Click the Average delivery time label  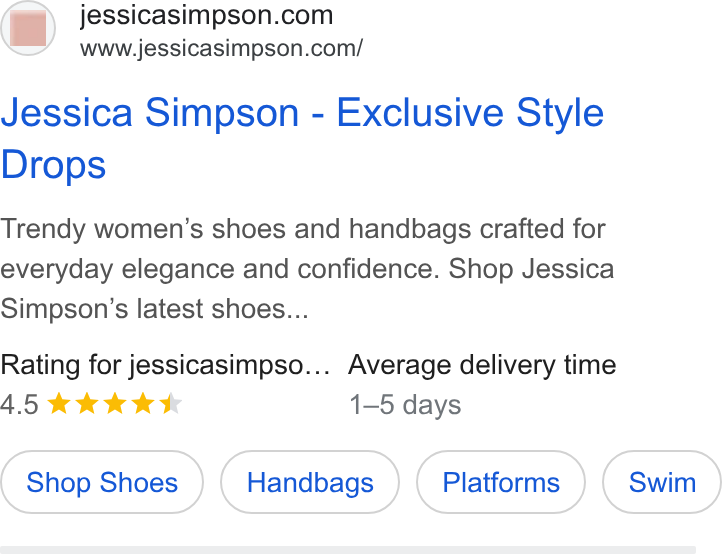(482, 365)
